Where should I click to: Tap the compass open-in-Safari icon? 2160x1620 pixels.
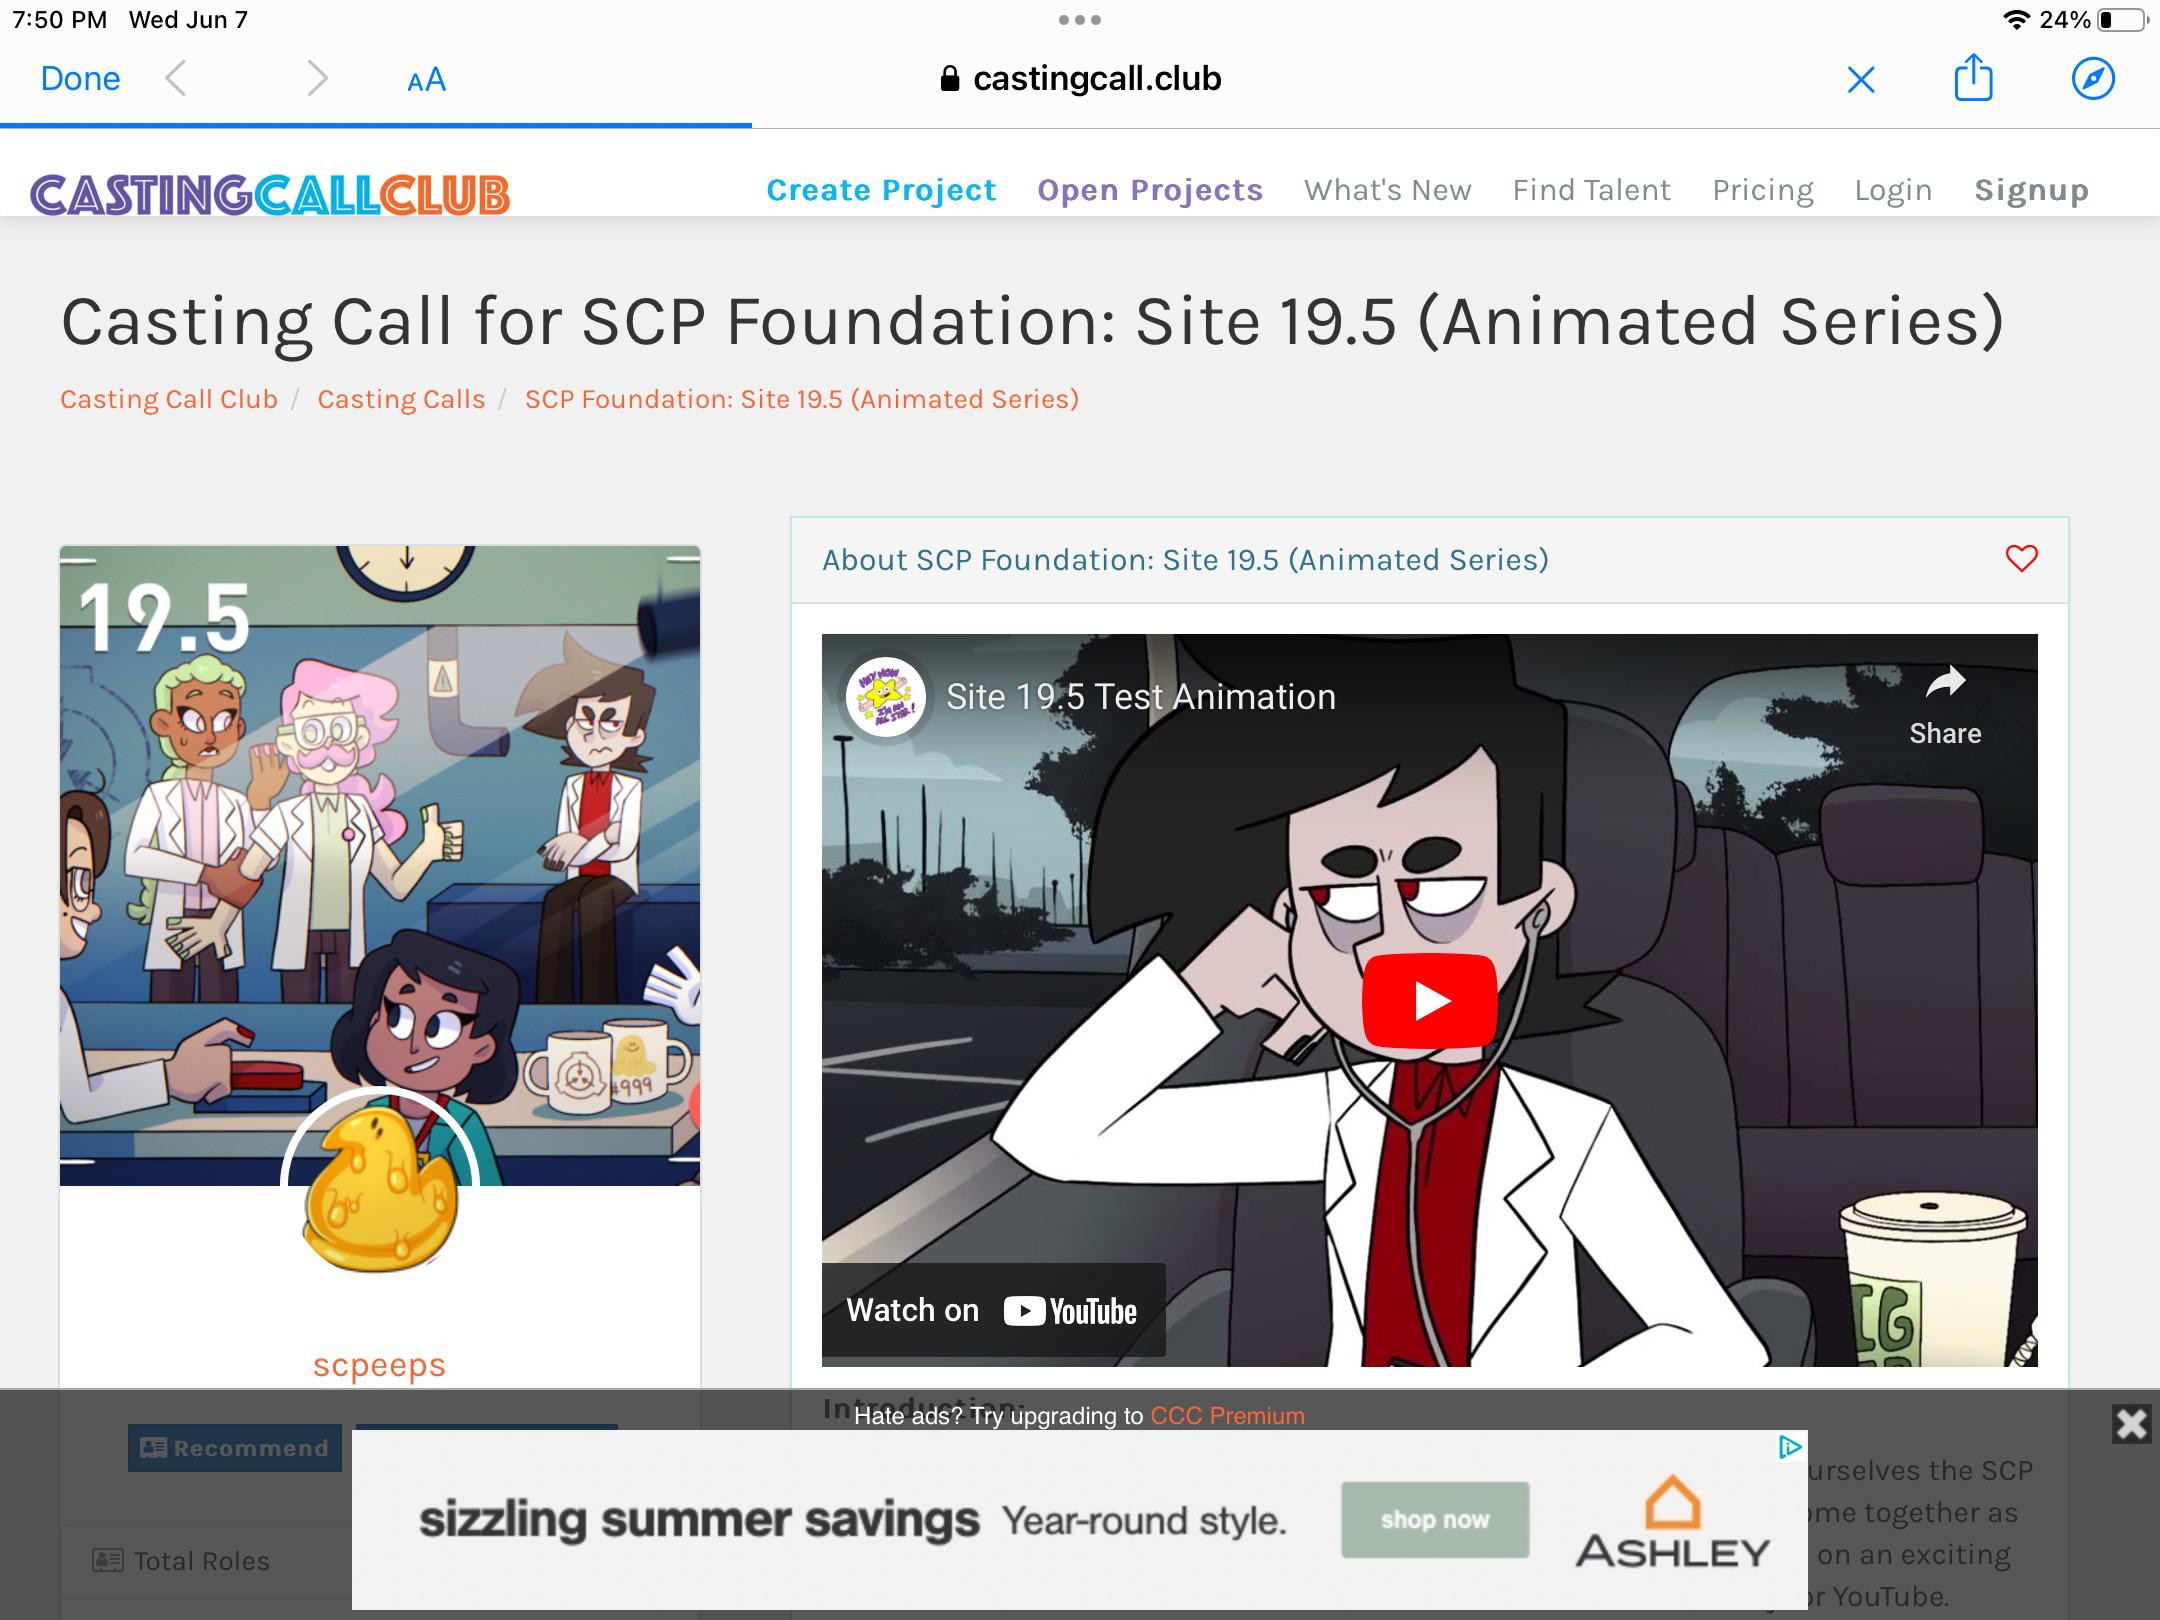2093,78
